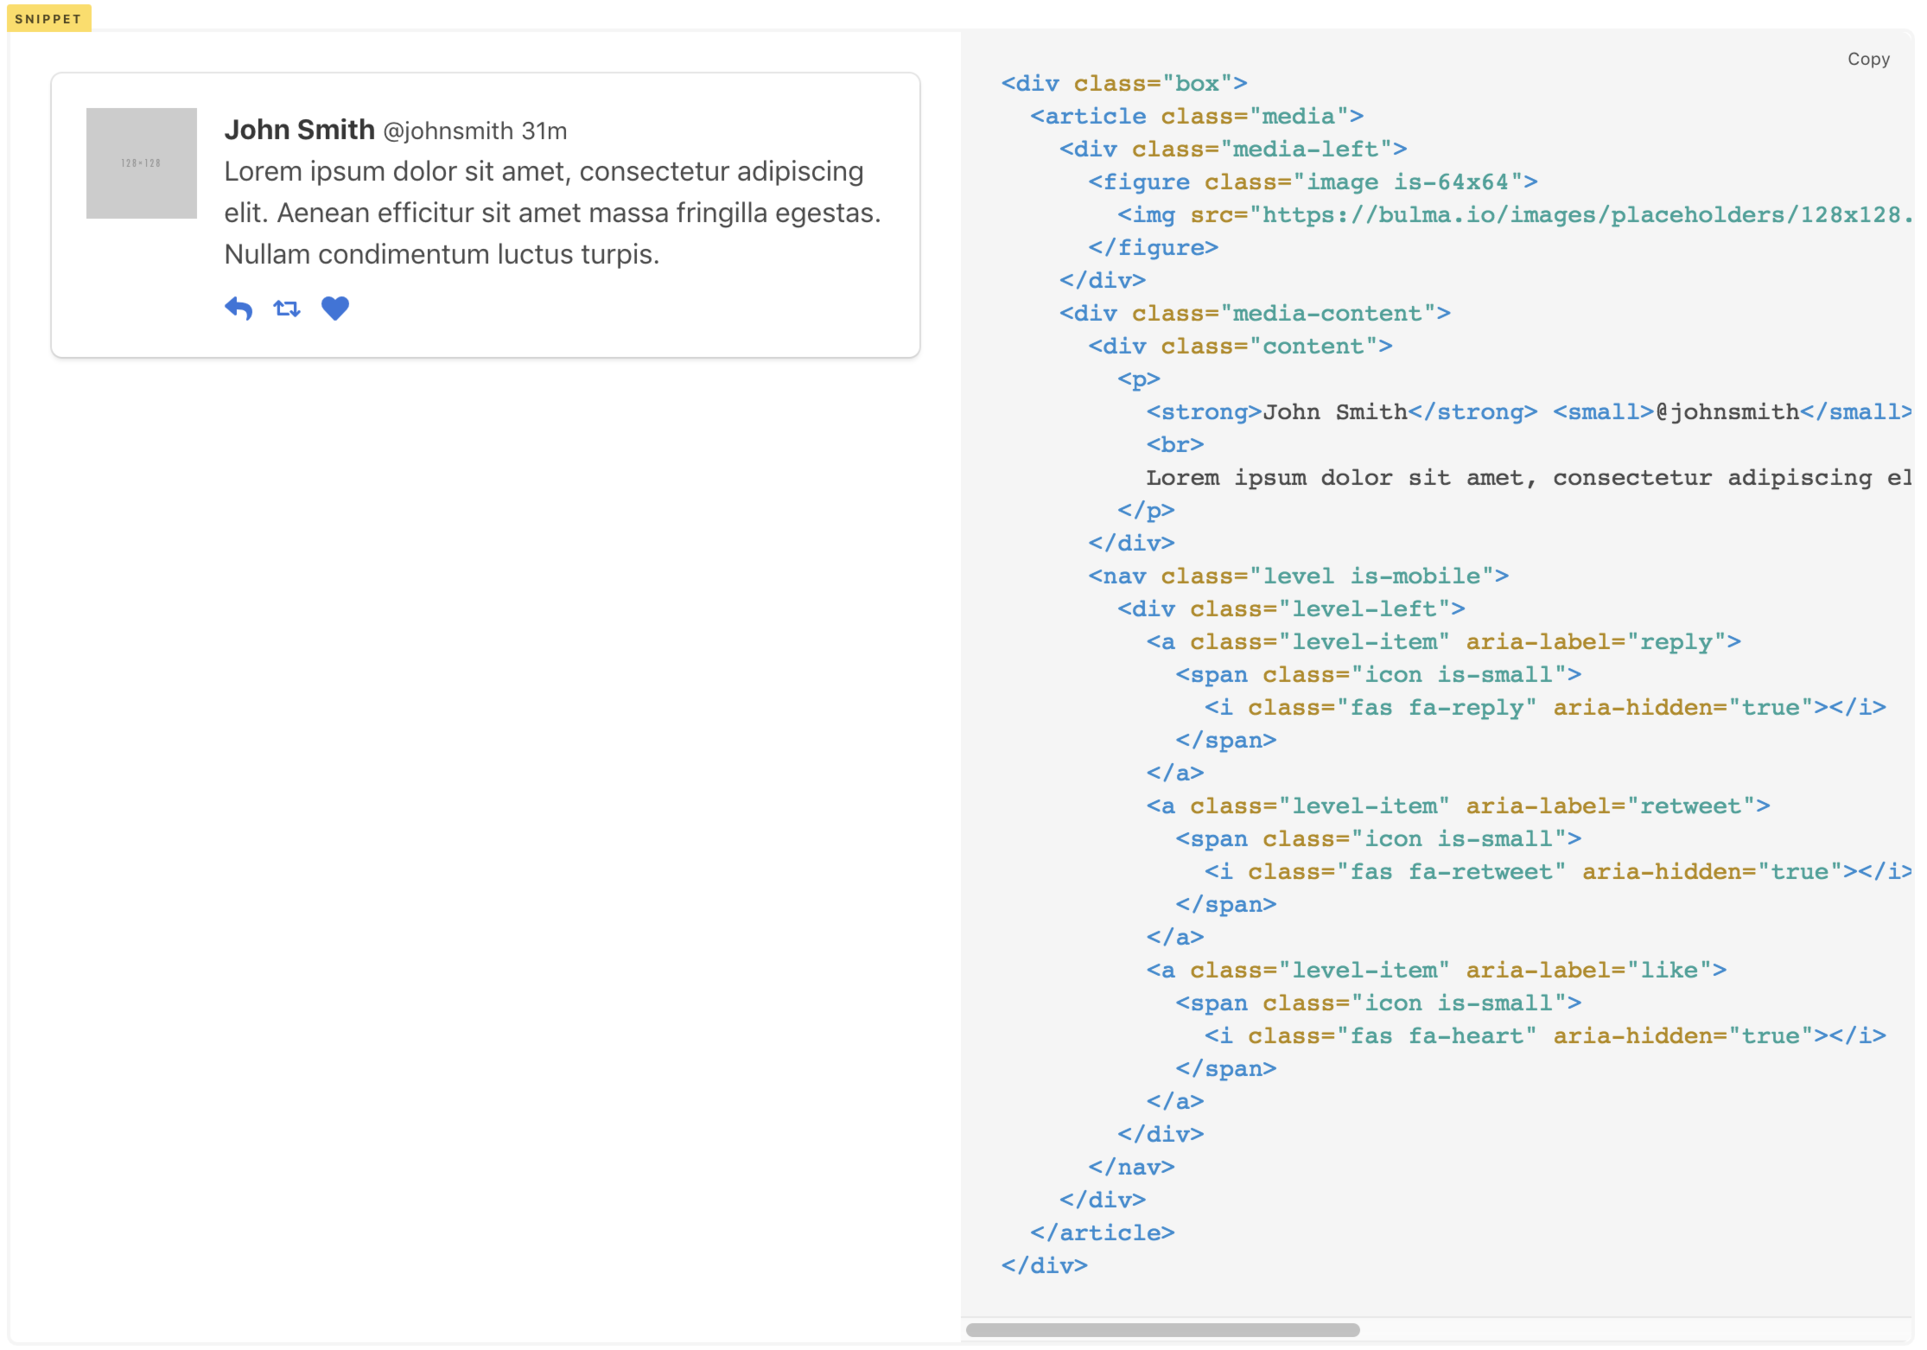Click the 31m timestamp text
Screen dimensions: 1927x1350
coord(544,131)
